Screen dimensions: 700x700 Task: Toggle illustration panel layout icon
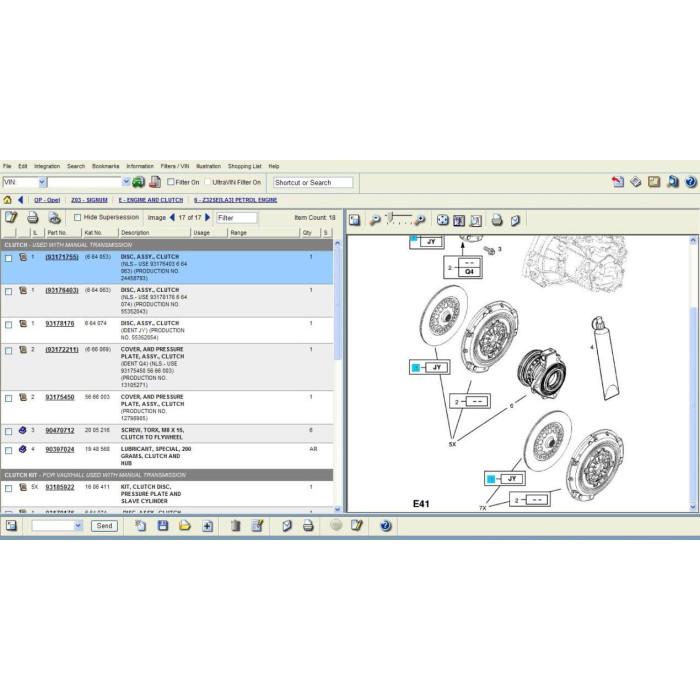pyautogui.click(x=354, y=220)
